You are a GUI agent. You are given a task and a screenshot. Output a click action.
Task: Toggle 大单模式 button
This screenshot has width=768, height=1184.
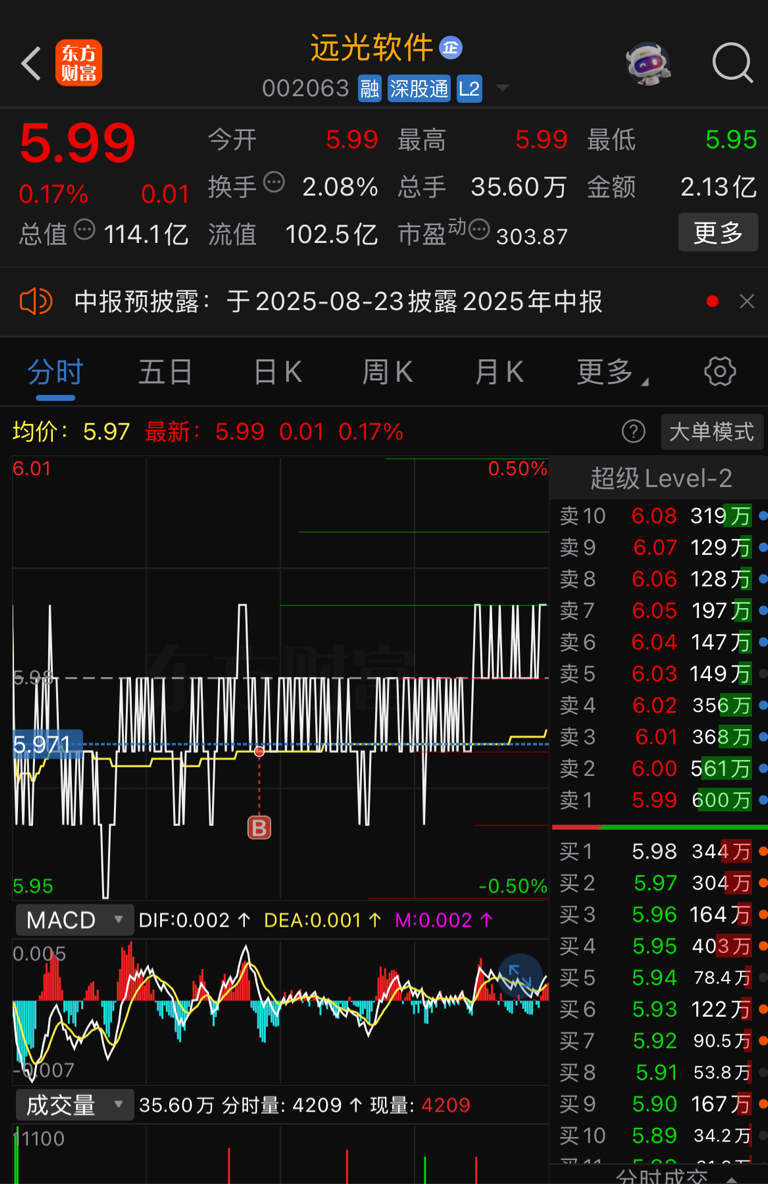[711, 432]
